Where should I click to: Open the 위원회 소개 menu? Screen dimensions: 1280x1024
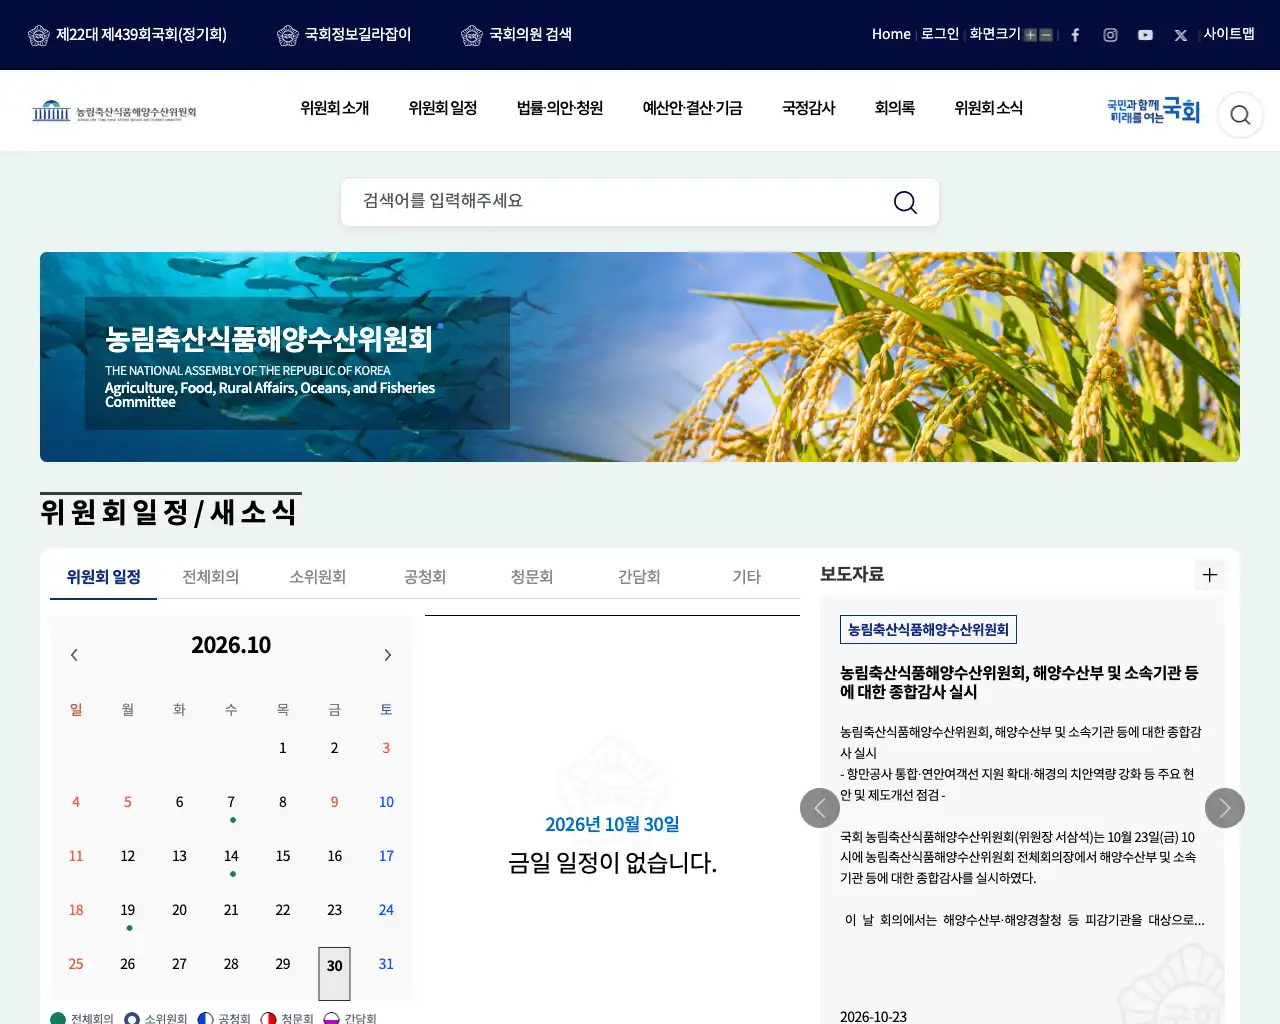pyautogui.click(x=335, y=108)
